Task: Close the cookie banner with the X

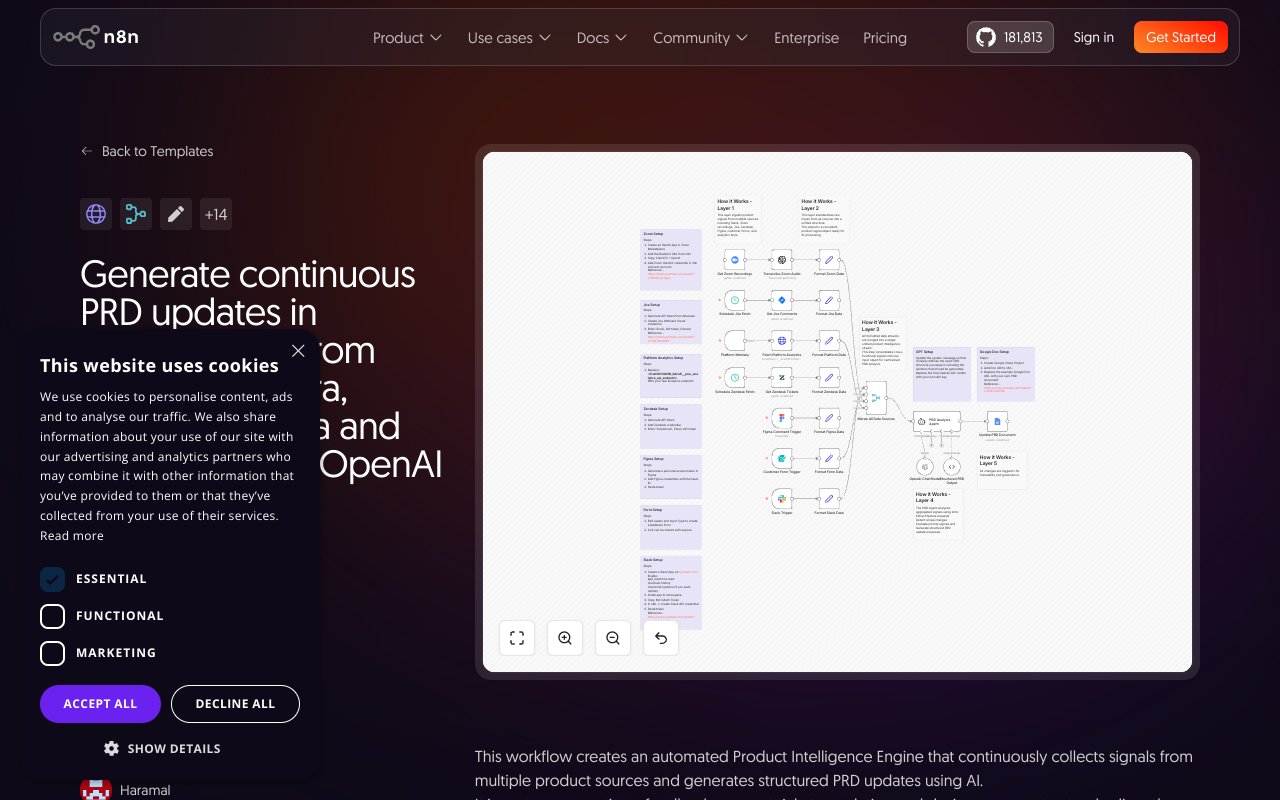Action: [298, 351]
